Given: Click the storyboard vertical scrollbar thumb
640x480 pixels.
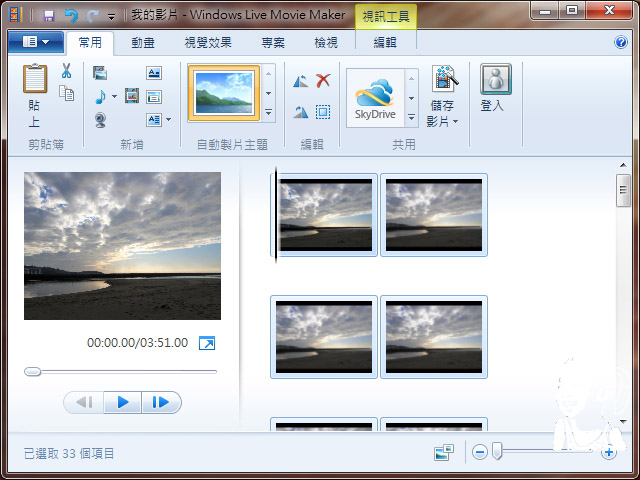Looking at the screenshot, I should [x=623, y=190].
